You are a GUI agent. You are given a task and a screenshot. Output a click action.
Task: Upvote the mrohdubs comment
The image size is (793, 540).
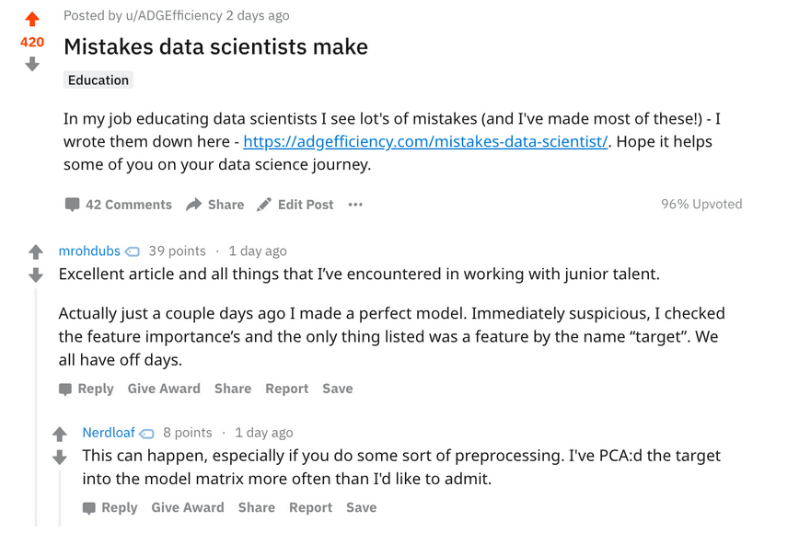(36, 251)
